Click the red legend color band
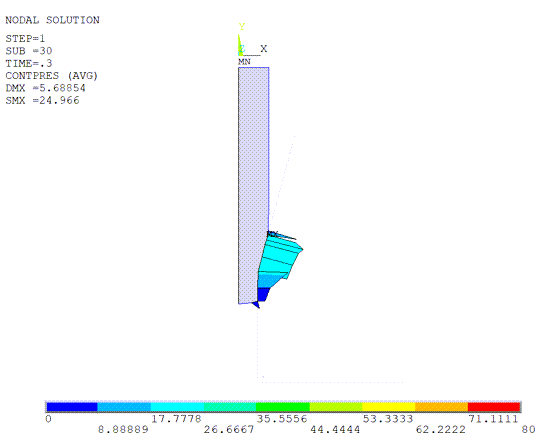Image resolution: width=540 pixels, height=440 pixels. [494, 407]
